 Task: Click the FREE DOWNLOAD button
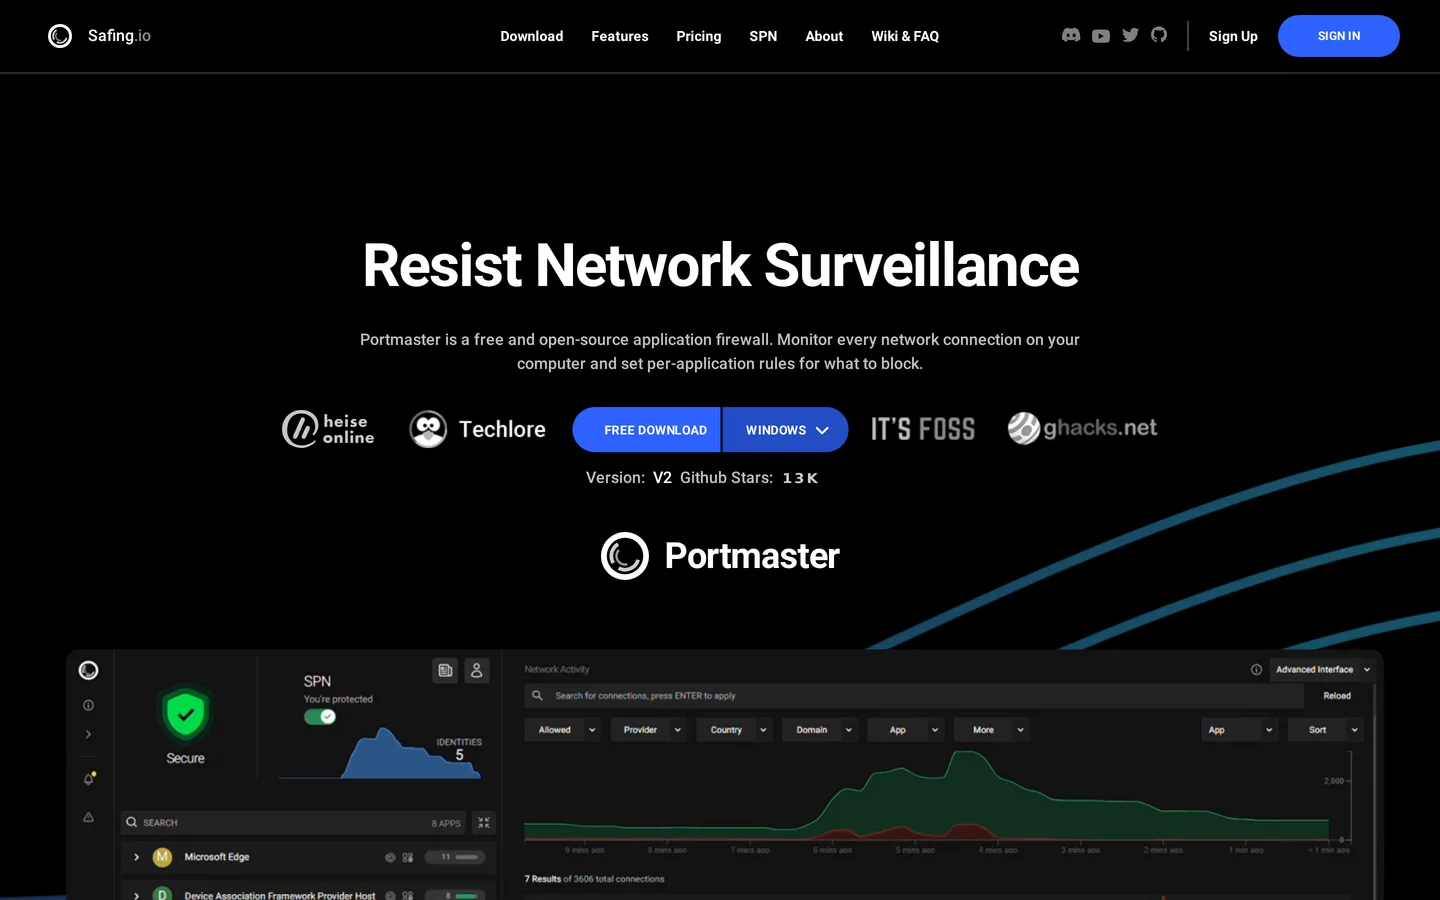(647, 430)
